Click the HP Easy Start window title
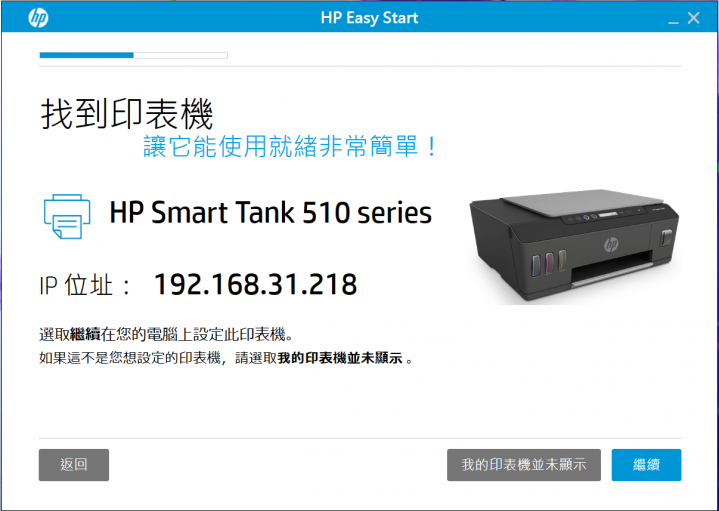 (x=369, y=18)
